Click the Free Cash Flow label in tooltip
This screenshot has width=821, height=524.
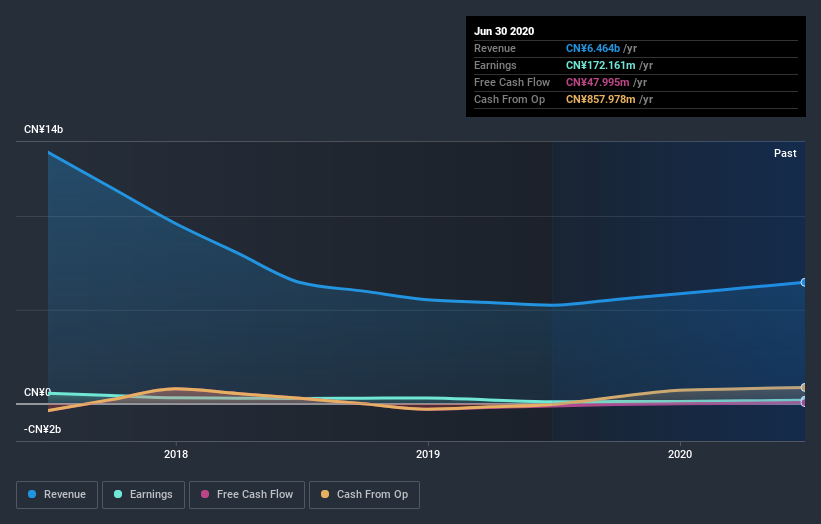coord(512,82)
